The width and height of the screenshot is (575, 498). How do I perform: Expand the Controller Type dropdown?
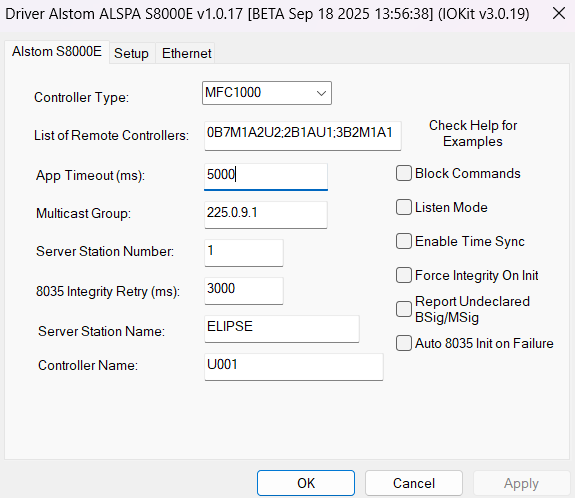coord(267,93)
